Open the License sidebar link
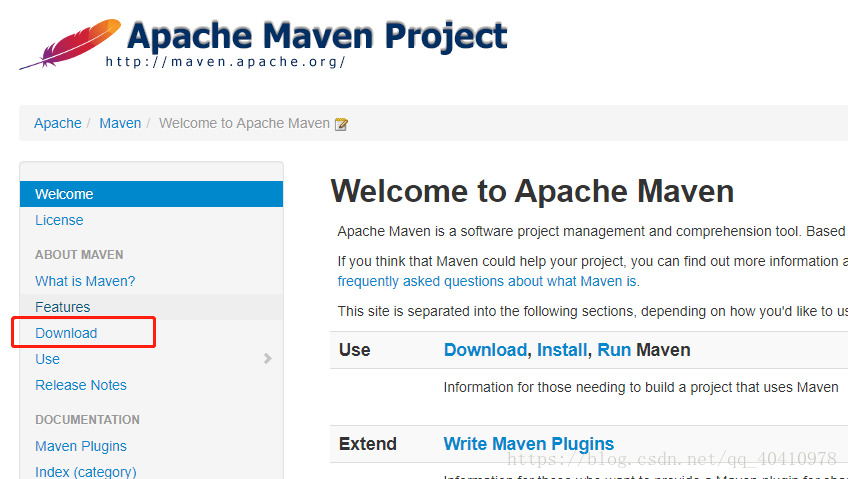The image size is (848, 479). point(59,220)
